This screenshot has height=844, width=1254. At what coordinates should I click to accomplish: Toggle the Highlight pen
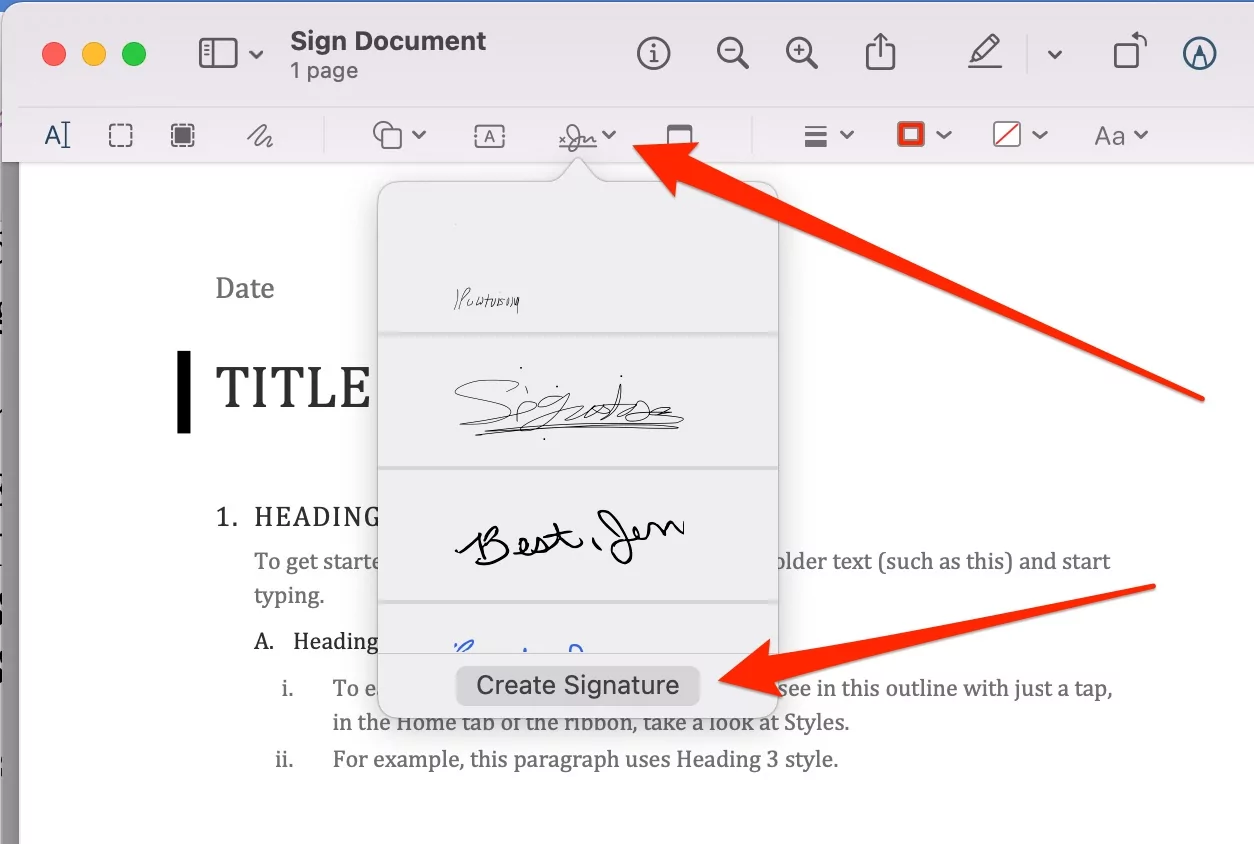pos(985,53)
